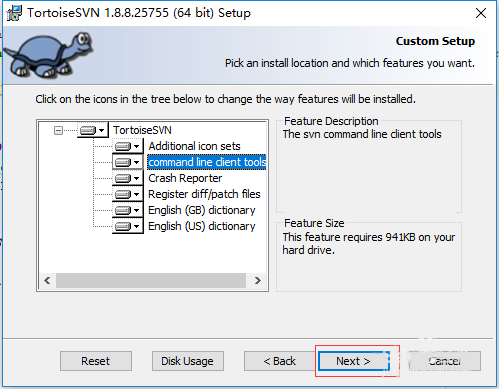Open the Disk Usage dialog
The width and height of the screenshot is (499, 389).
pyautogui.click(x=188, y=361)
